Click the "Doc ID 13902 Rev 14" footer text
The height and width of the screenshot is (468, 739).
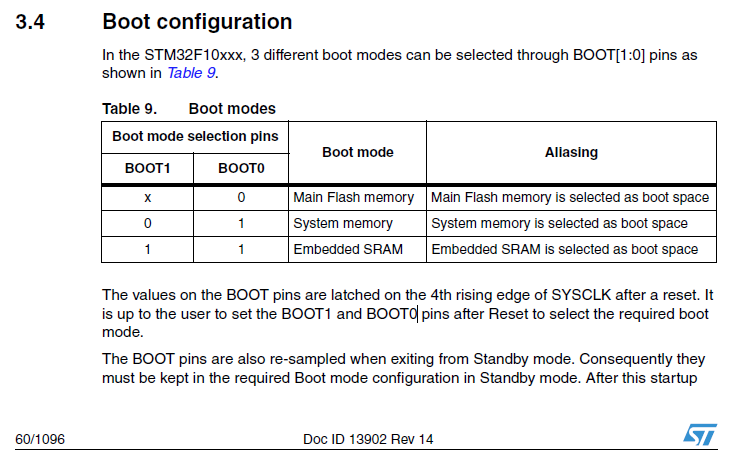(x=368, y=440)
